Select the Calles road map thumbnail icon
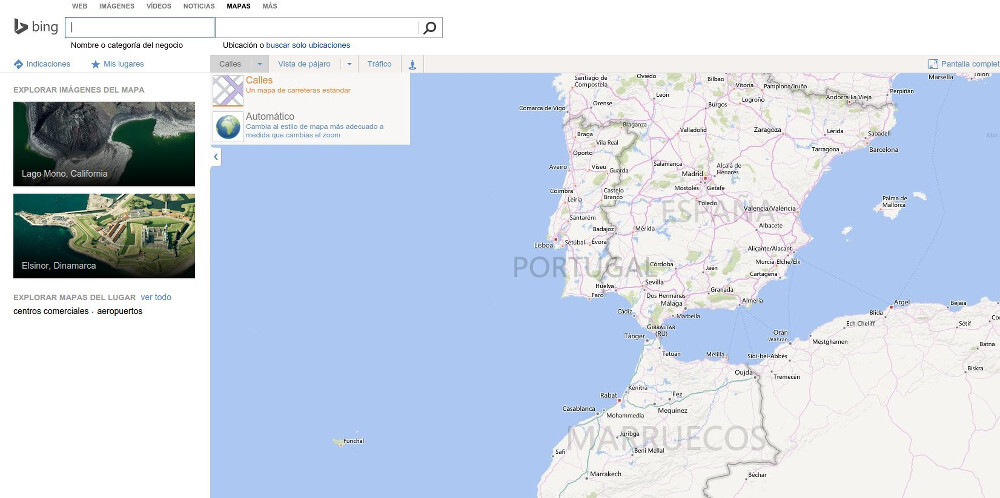 (x=228, y=91)
